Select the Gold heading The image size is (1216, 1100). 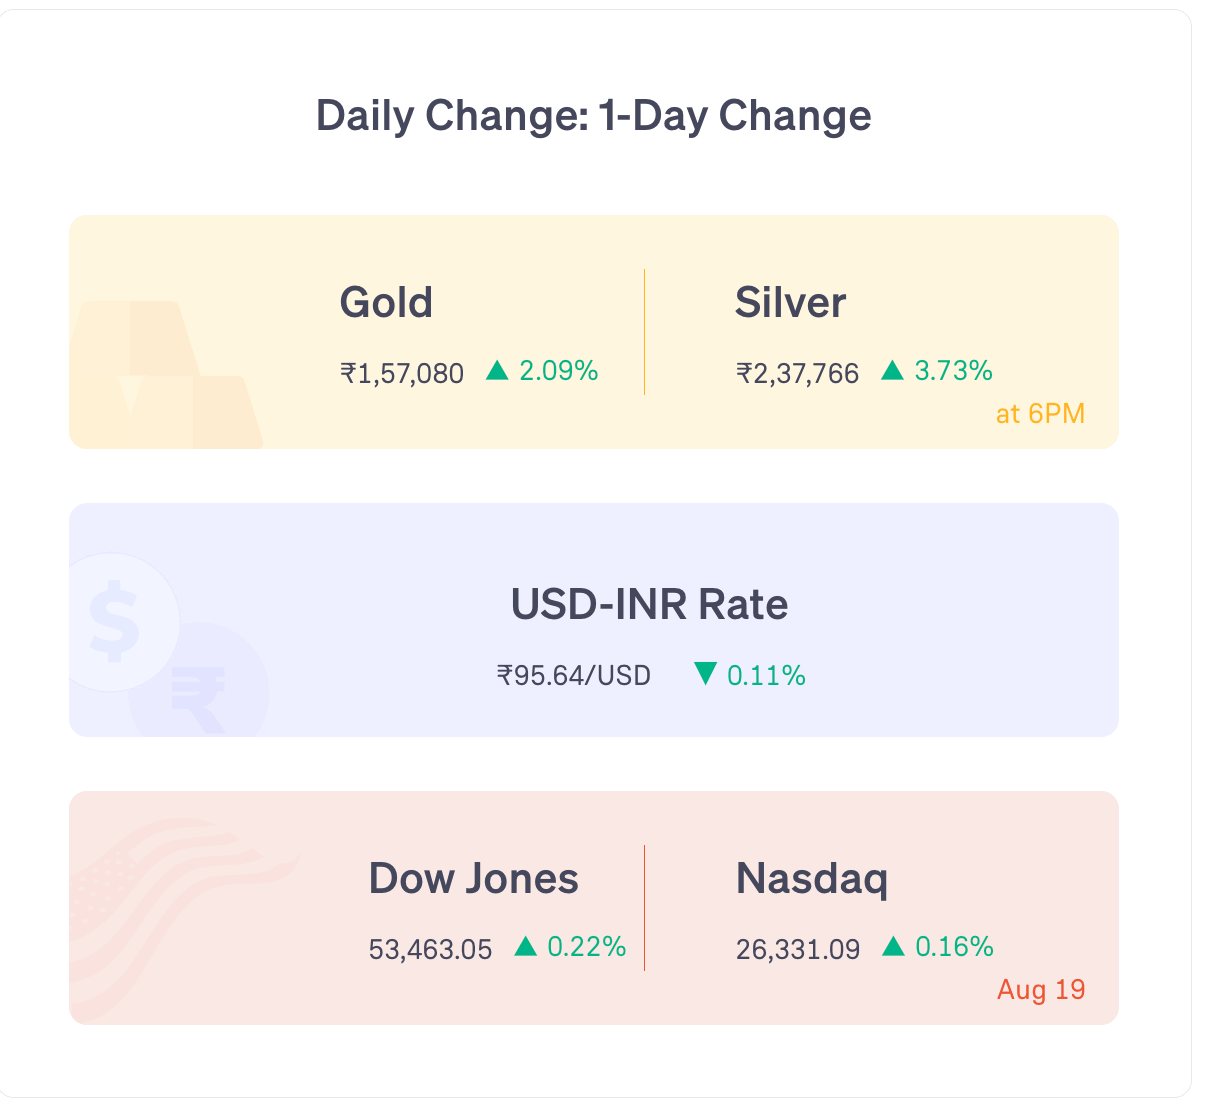(386, 302)
